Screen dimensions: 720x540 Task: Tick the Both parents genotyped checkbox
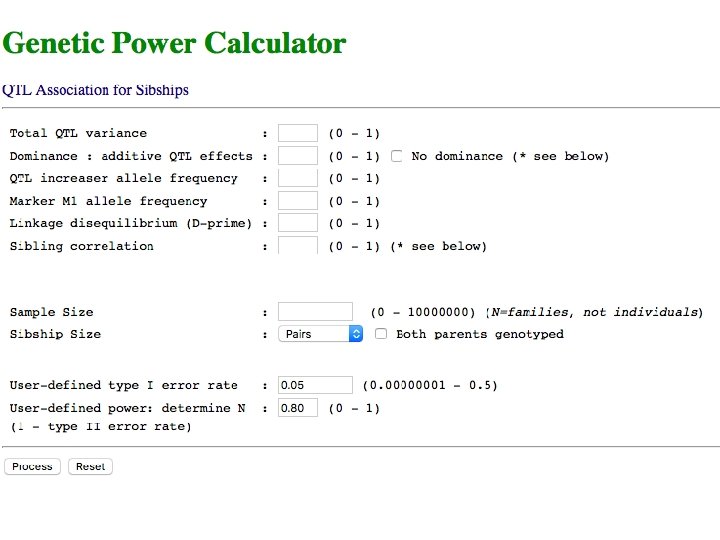tap(381, 334)
